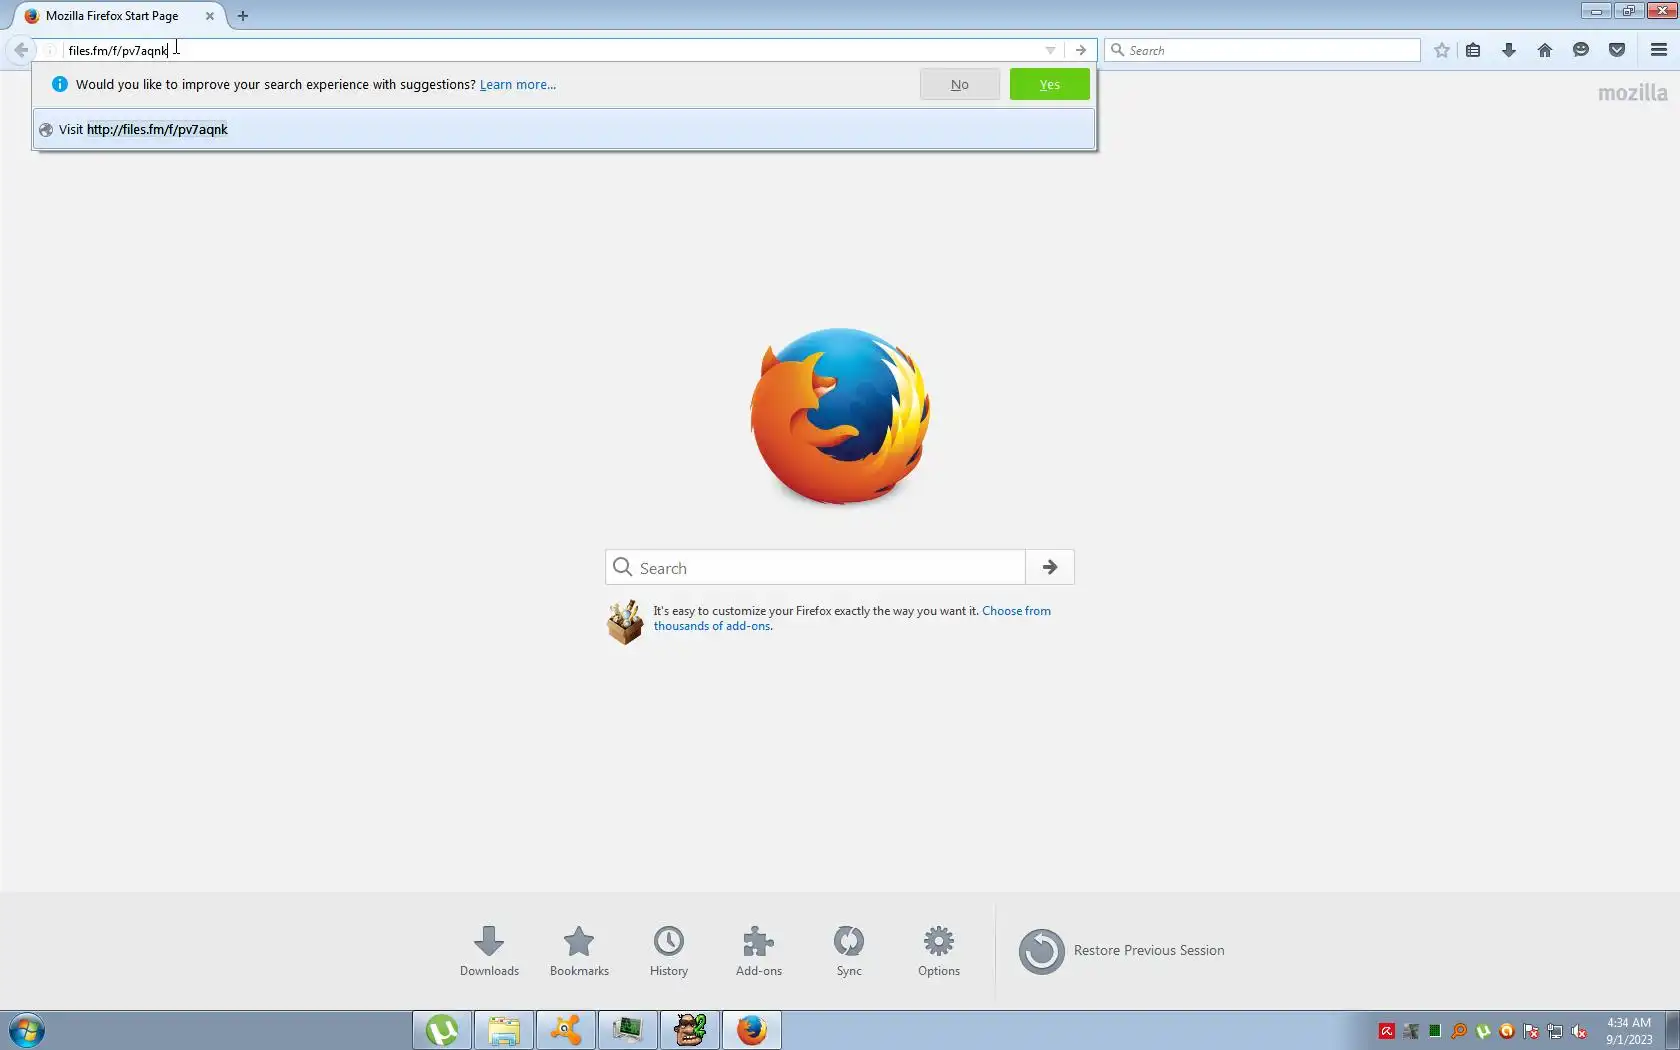1680x1050 pixels.
Task: Bookmark this page with the star icon
Action: [1441, 50]
